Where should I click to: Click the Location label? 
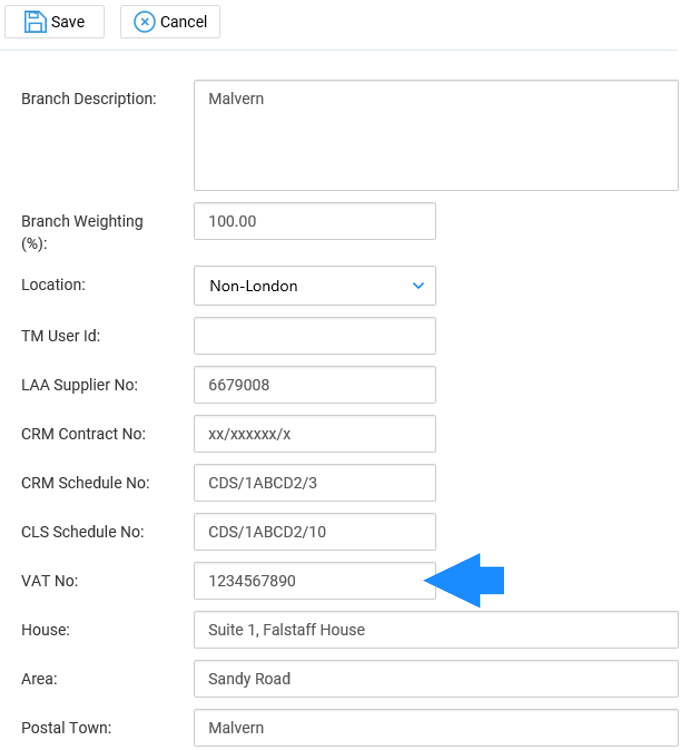(x=53, y=285)
